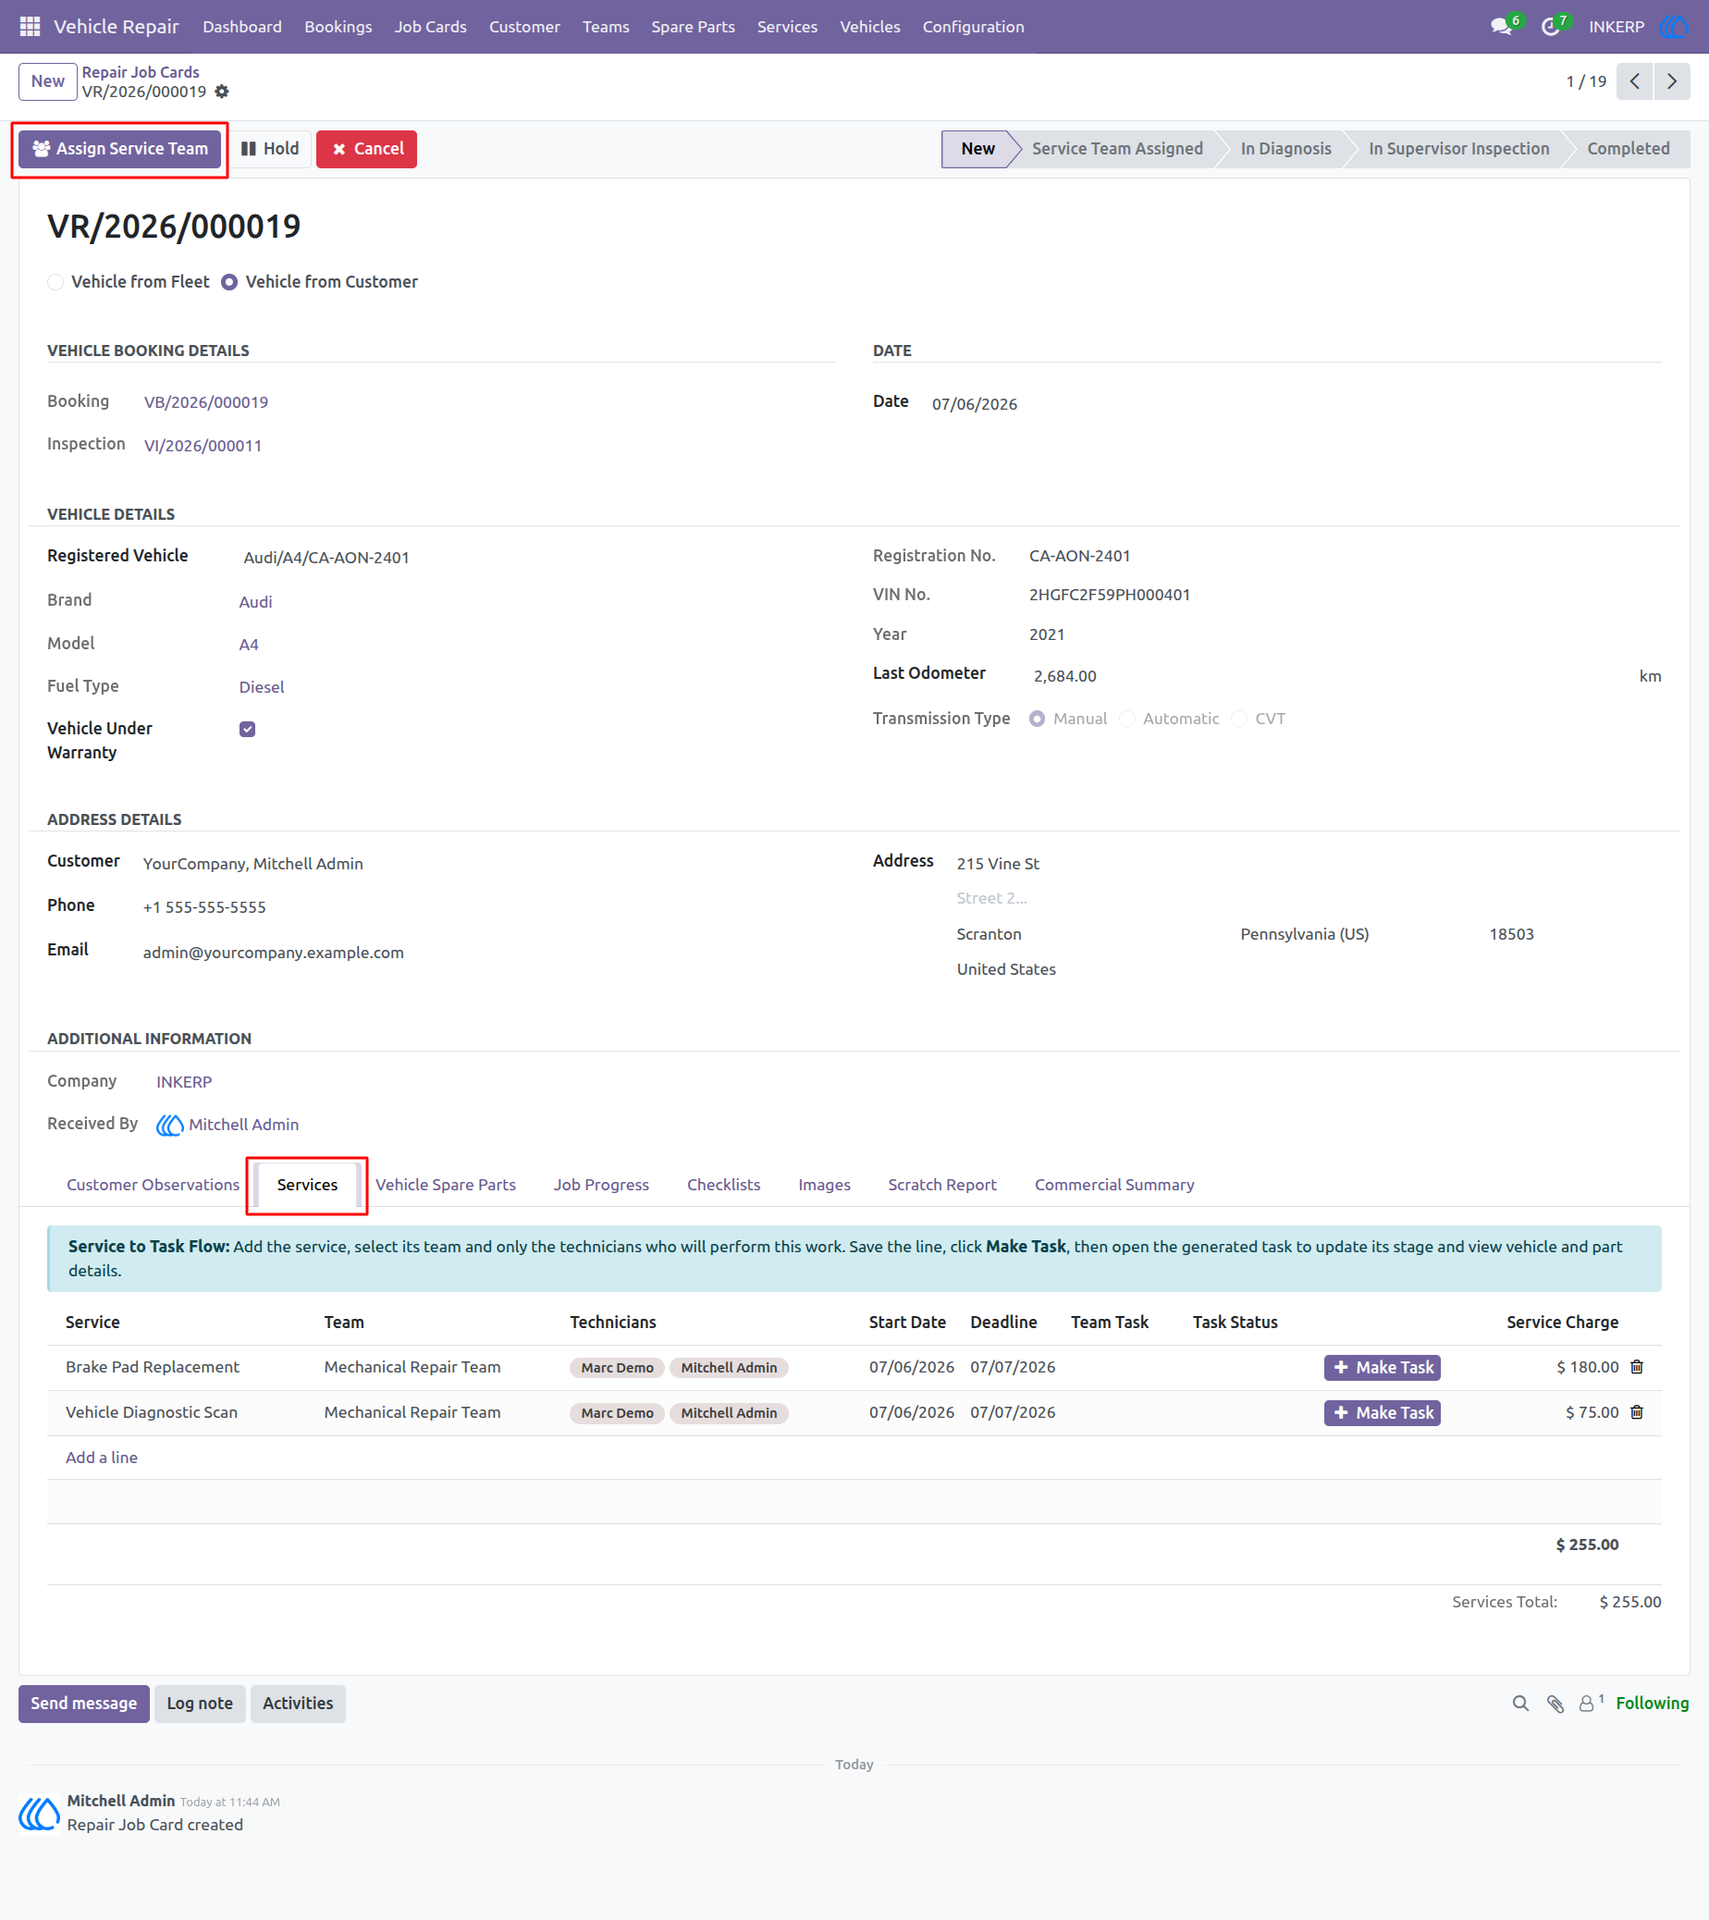This screenshot has height=1920, width=1709.
Task: Switch to Vehicle Spare Parts tab
Action: click(x=446, y=1184)
